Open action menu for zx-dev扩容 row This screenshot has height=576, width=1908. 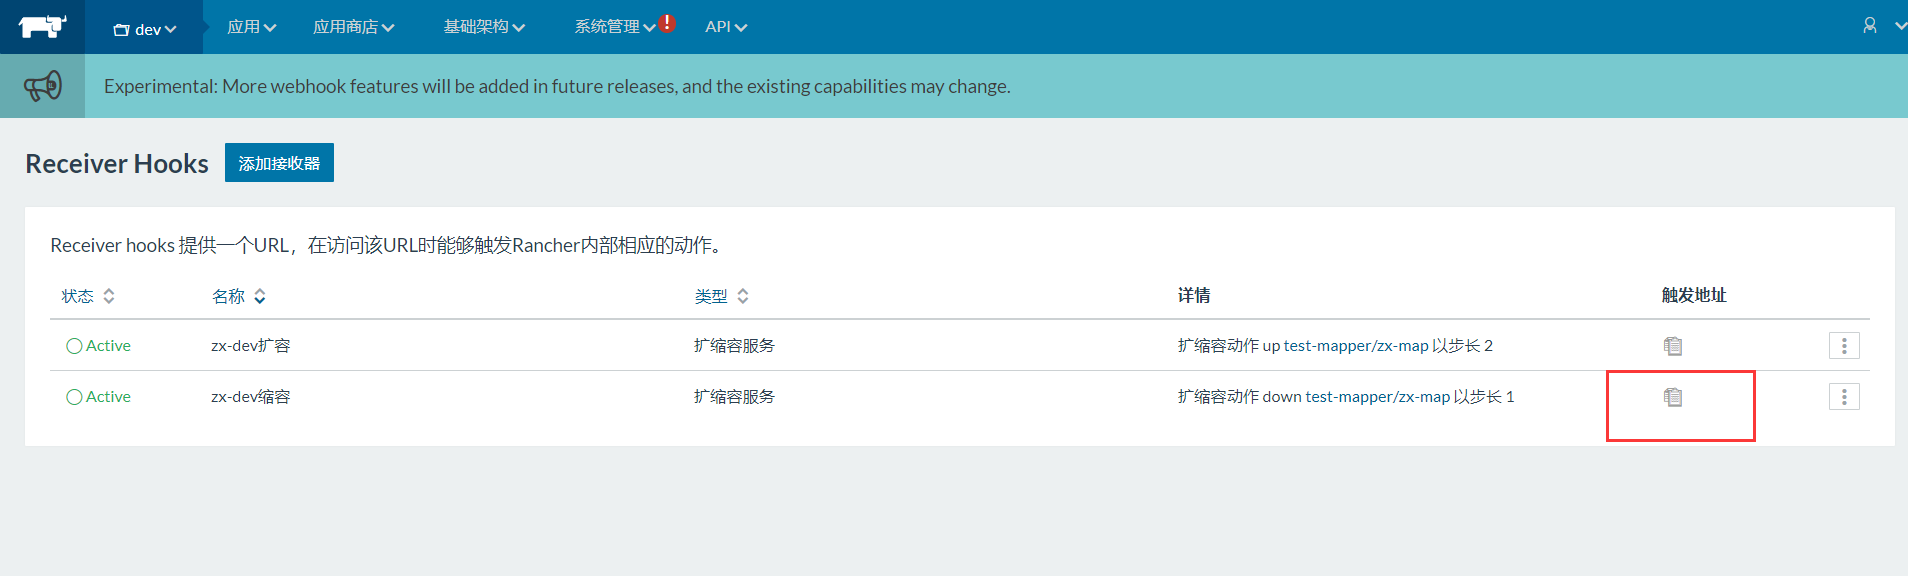coord(1843,346)
